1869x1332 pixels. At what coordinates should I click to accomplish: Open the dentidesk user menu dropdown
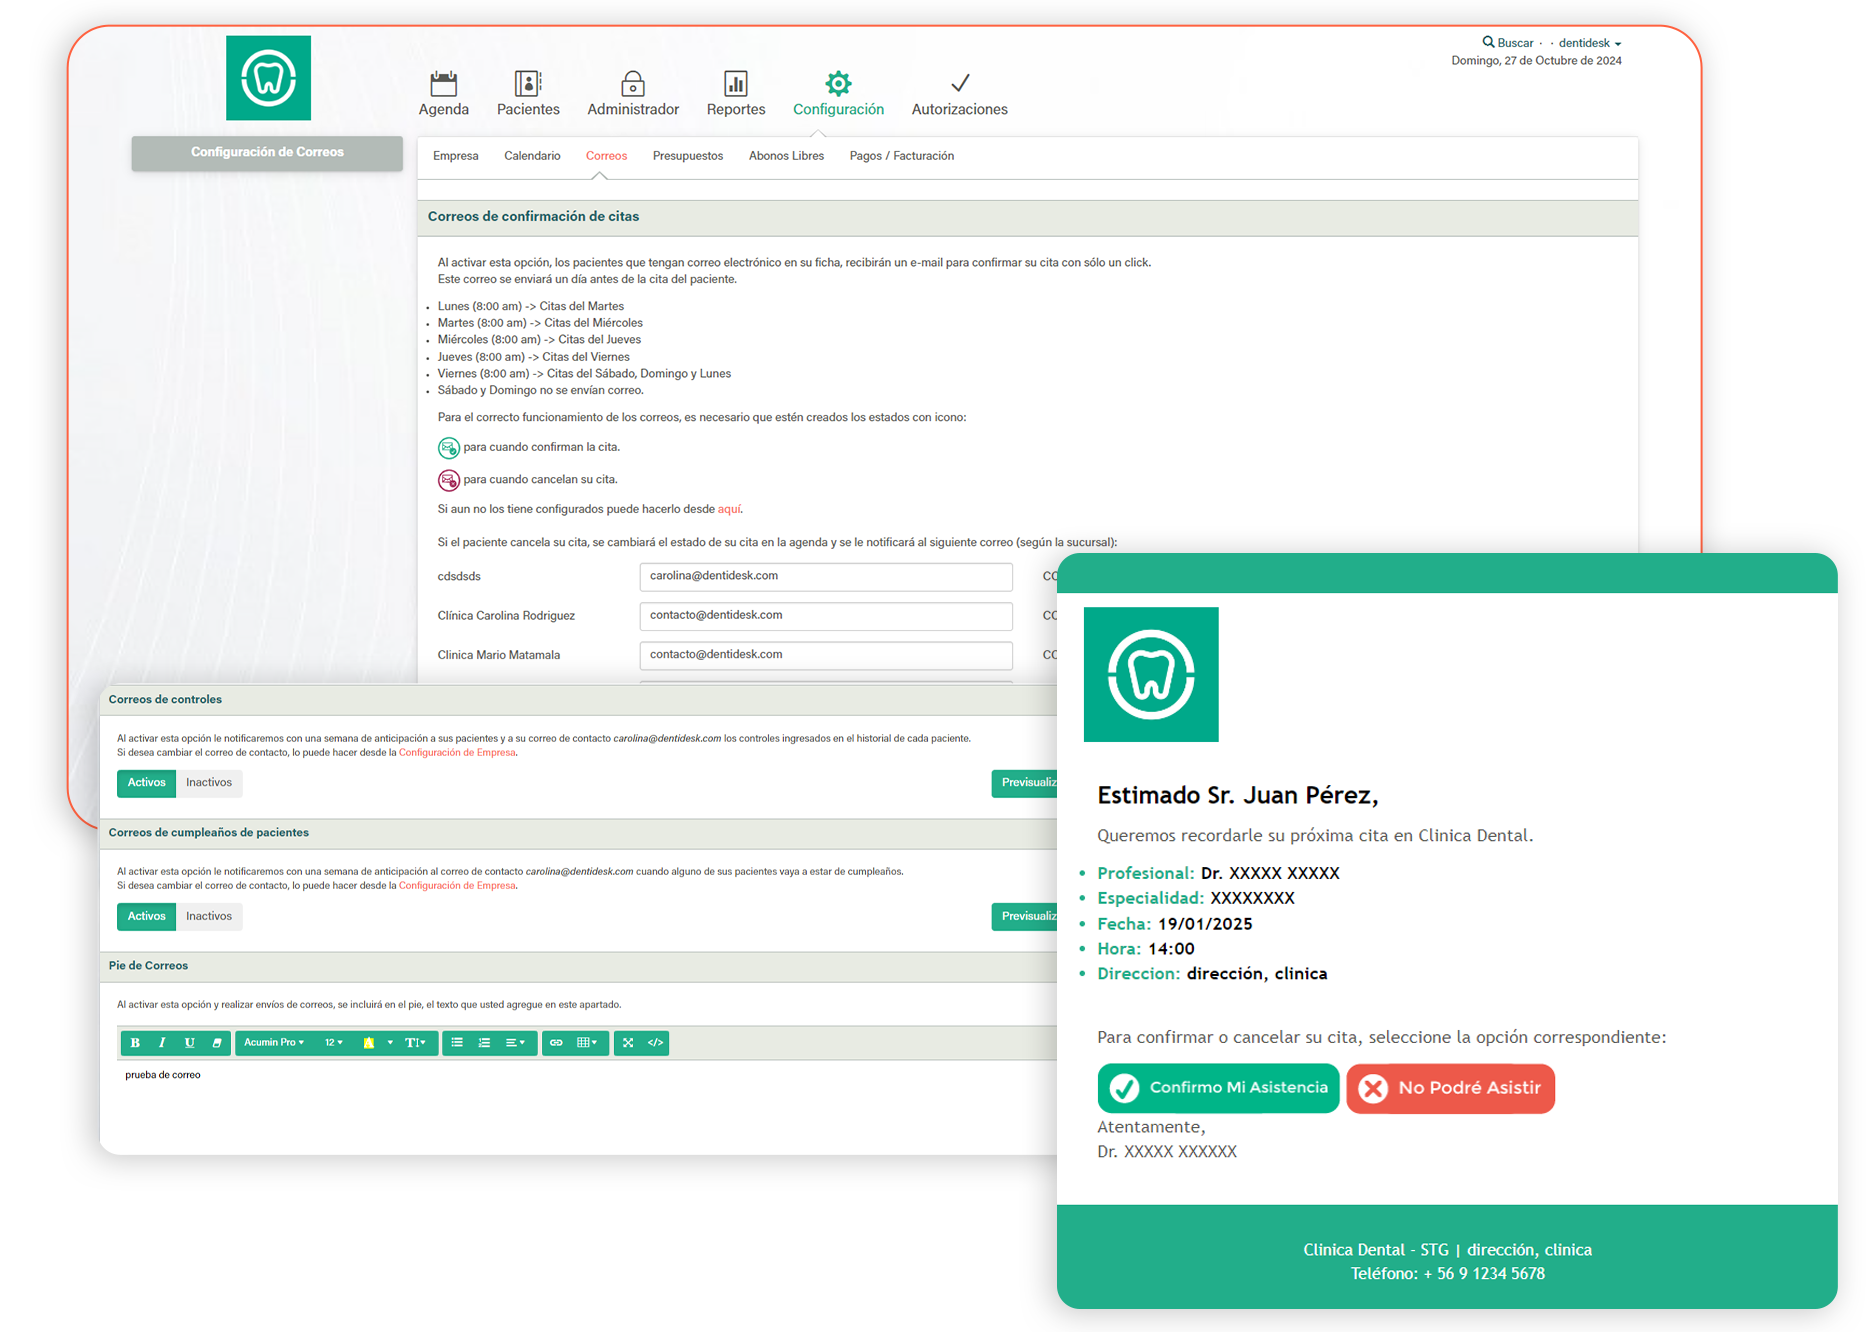pos(1589,43)
